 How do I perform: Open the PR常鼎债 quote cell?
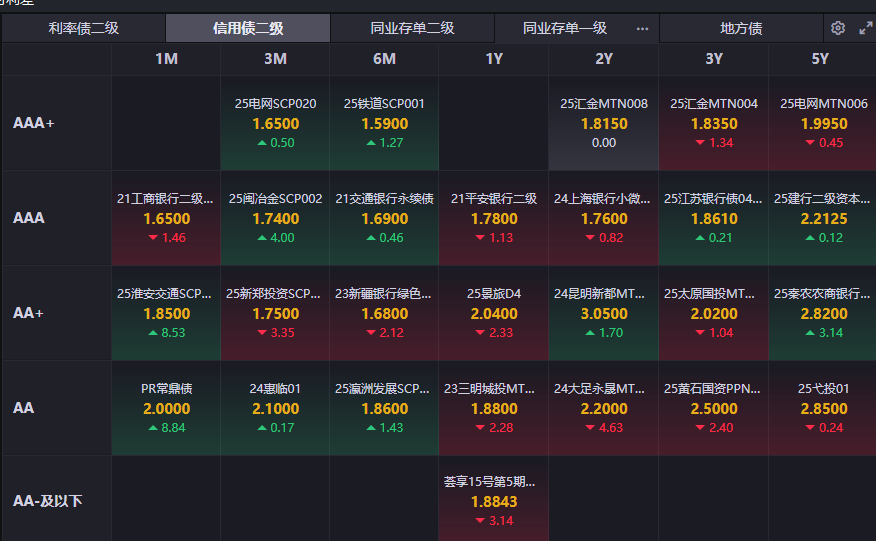click(x=166, y=408)
